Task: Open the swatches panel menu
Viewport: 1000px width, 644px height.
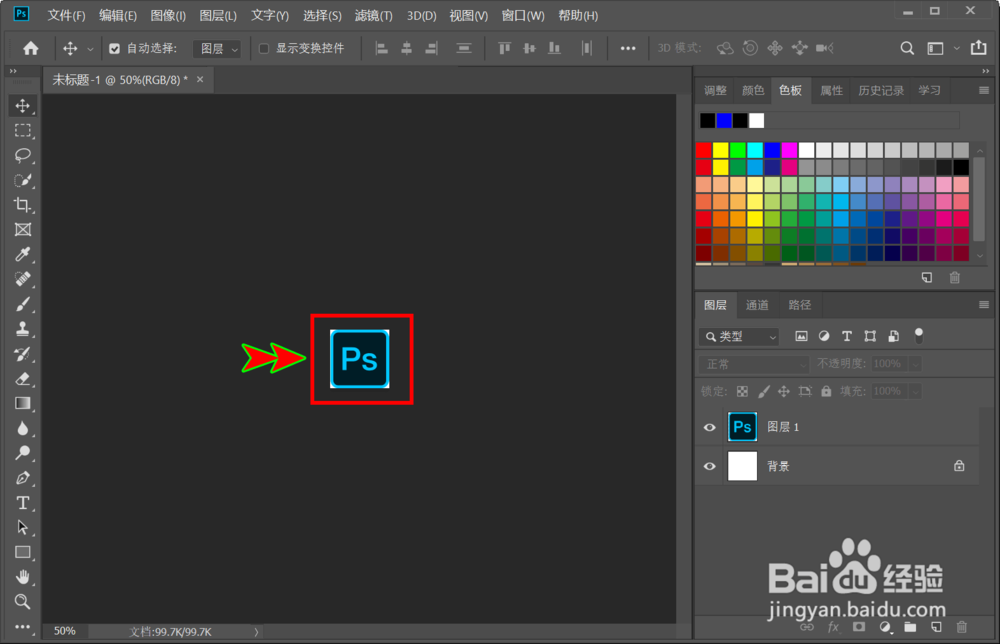Action: point(983,91)
